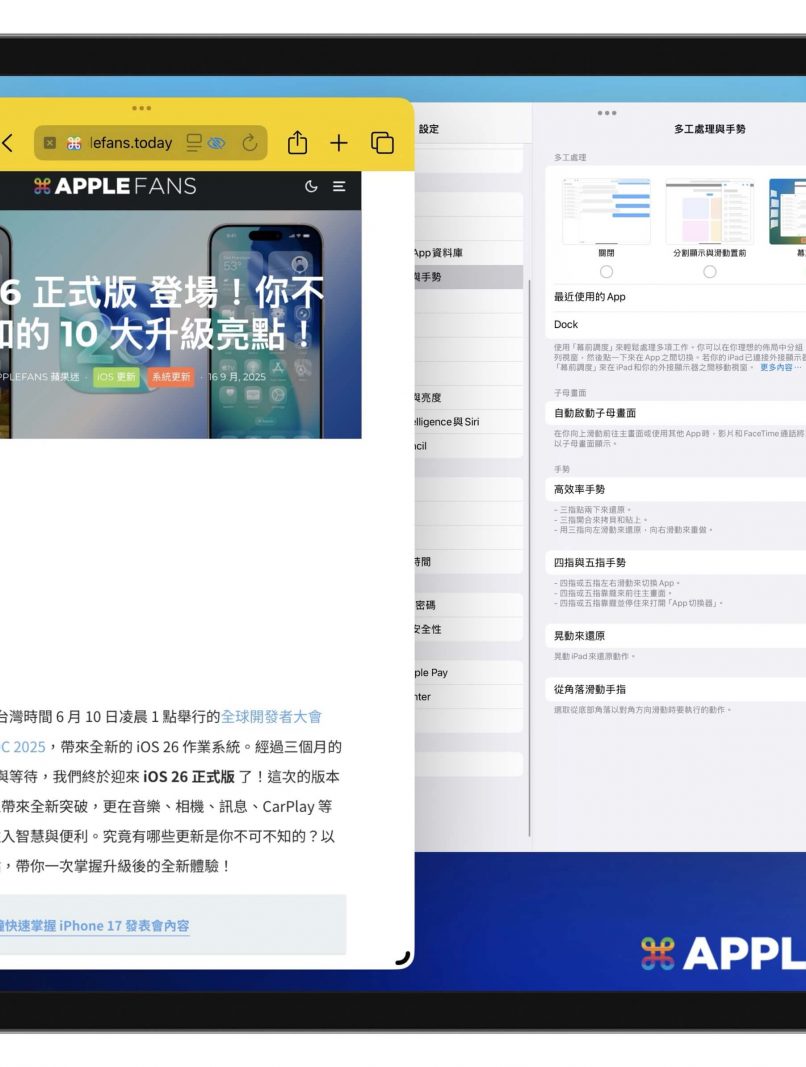
Task: Toggle dark mode moon icon on website
Action: point(311,186)
